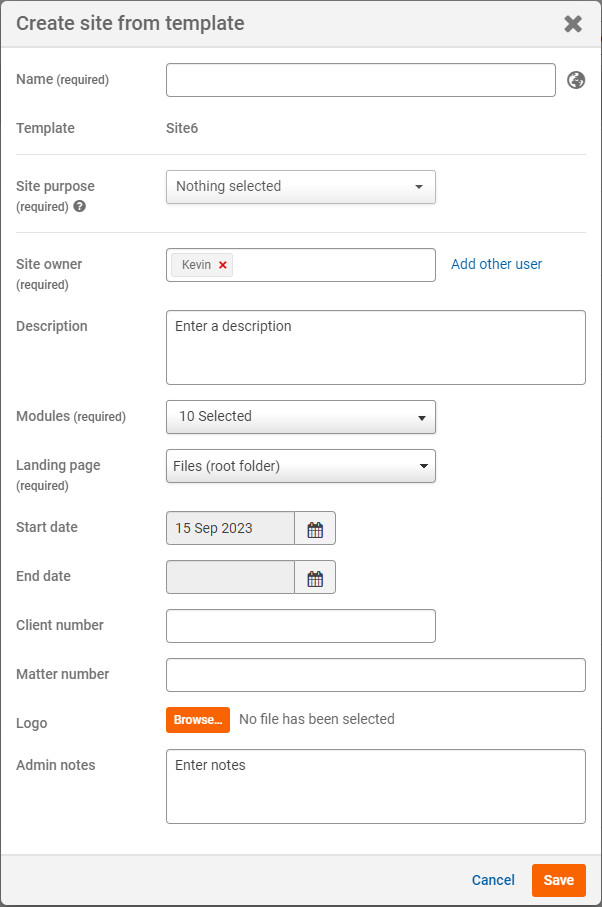Expand the Landing page dropdown

click(300, 466)
